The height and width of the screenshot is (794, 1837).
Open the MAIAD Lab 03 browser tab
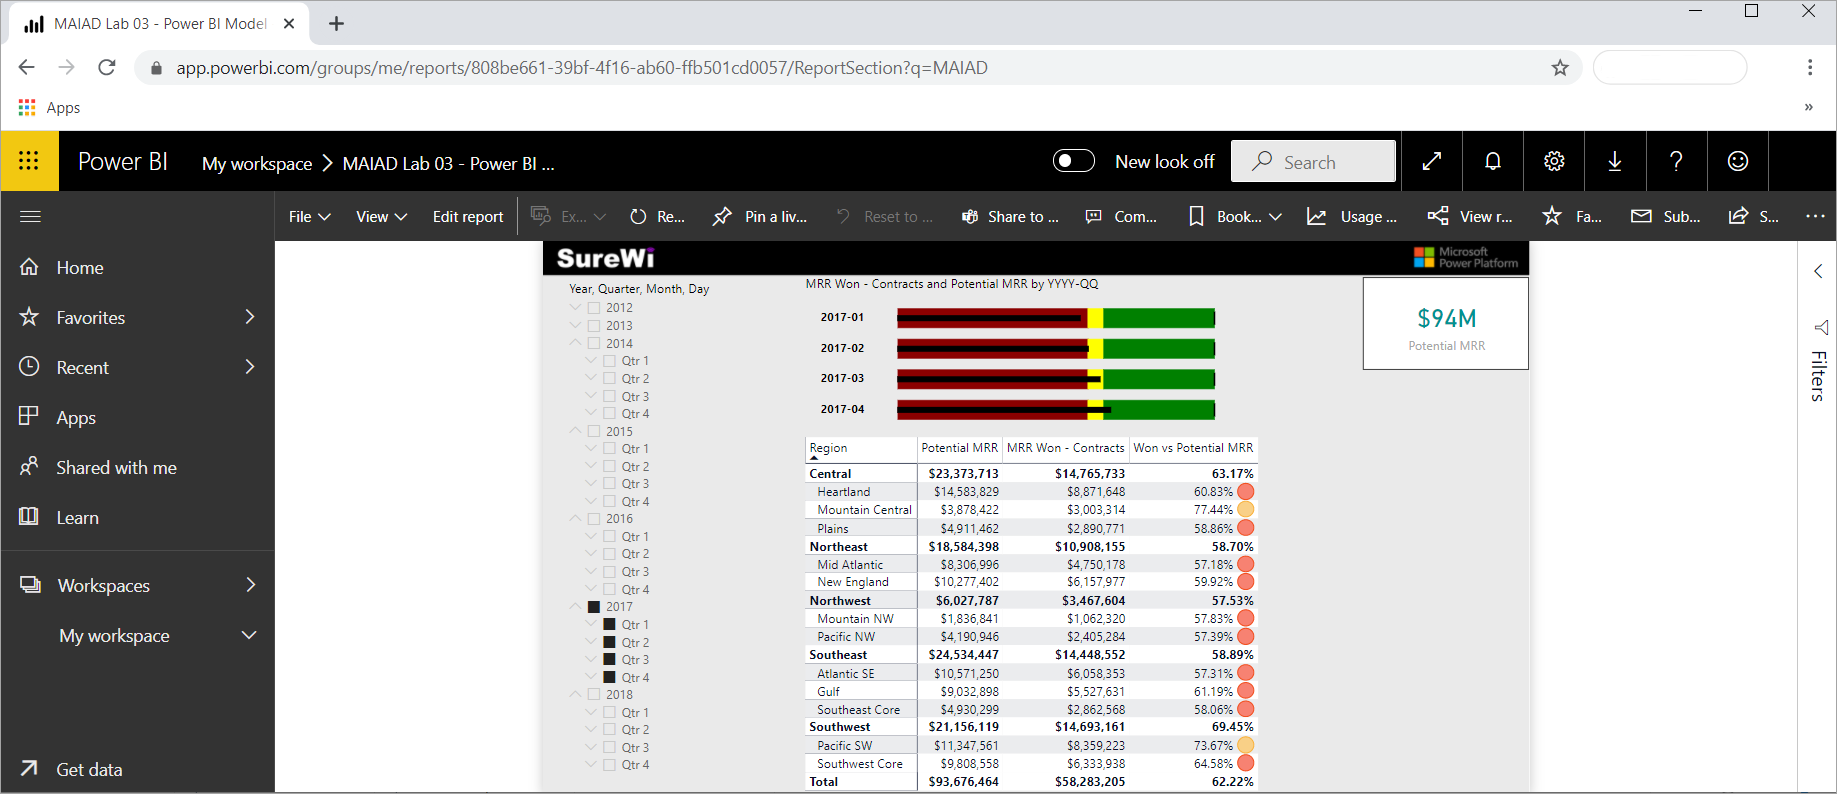[160, 24]
